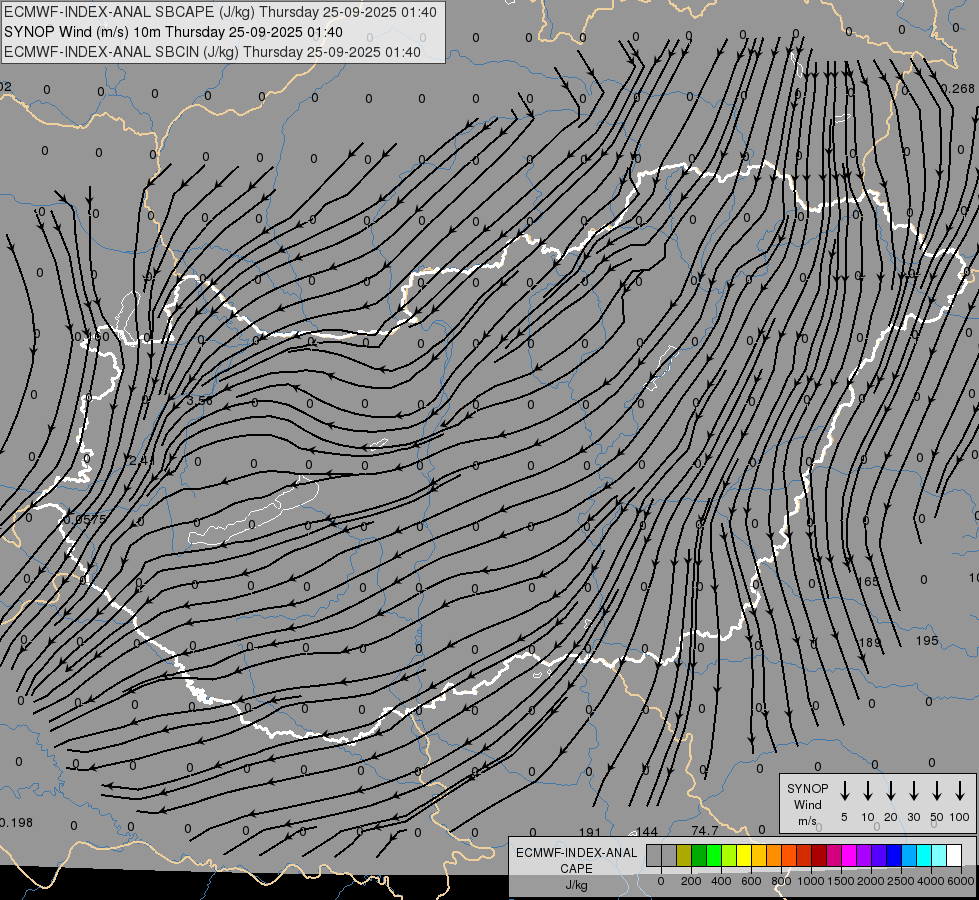This screenshot has height=900, width=979.
Task: Pick the light cyan swatch next to white
Action: point(939,855)
